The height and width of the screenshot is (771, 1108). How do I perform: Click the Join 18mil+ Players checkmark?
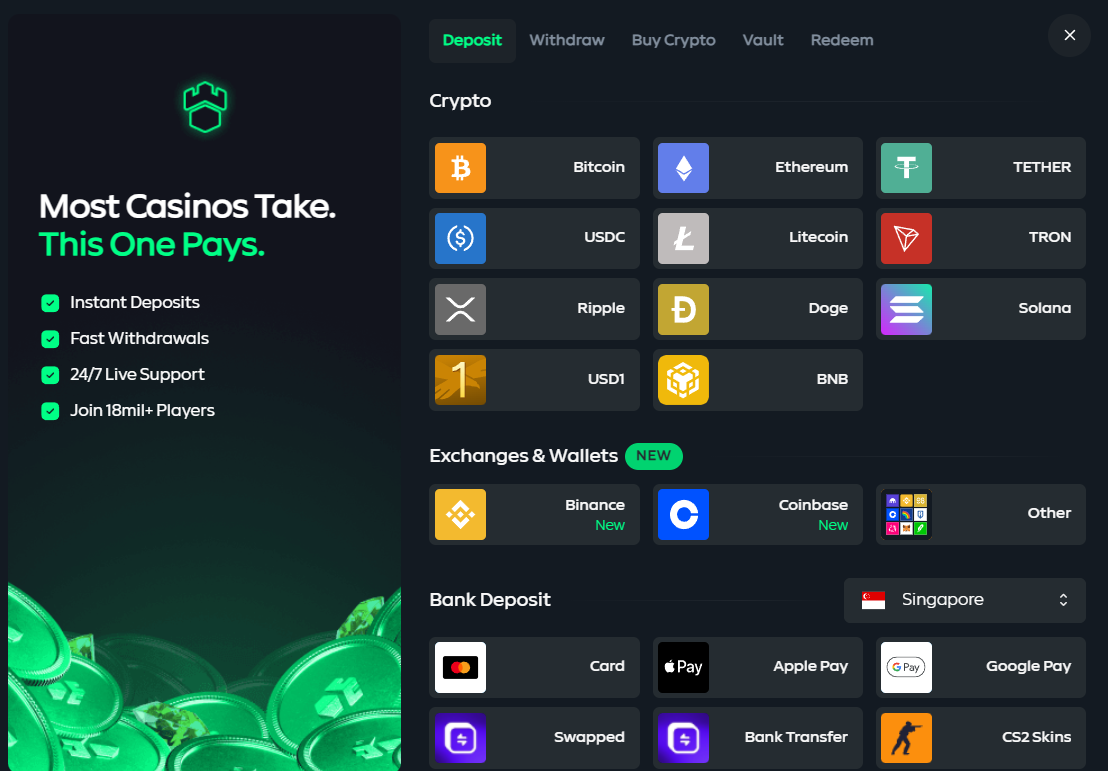click(x=50, y=411)
